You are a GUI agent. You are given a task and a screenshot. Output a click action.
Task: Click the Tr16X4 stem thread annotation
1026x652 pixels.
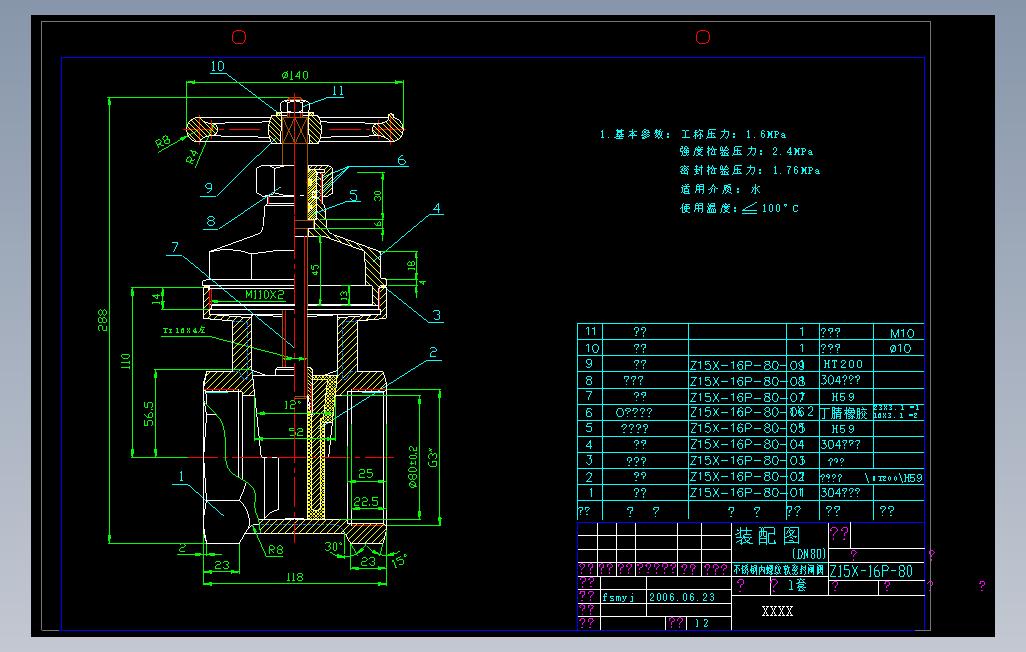click(x=183, y=331)
